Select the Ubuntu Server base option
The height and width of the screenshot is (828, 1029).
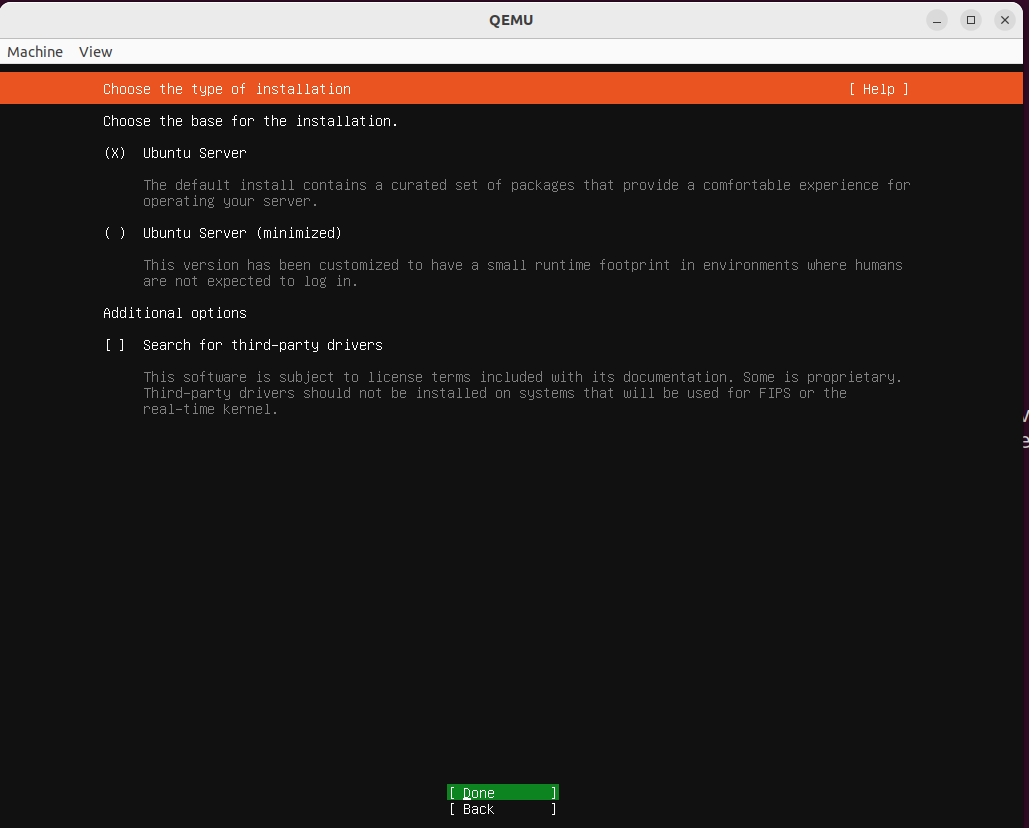point(115,153)
